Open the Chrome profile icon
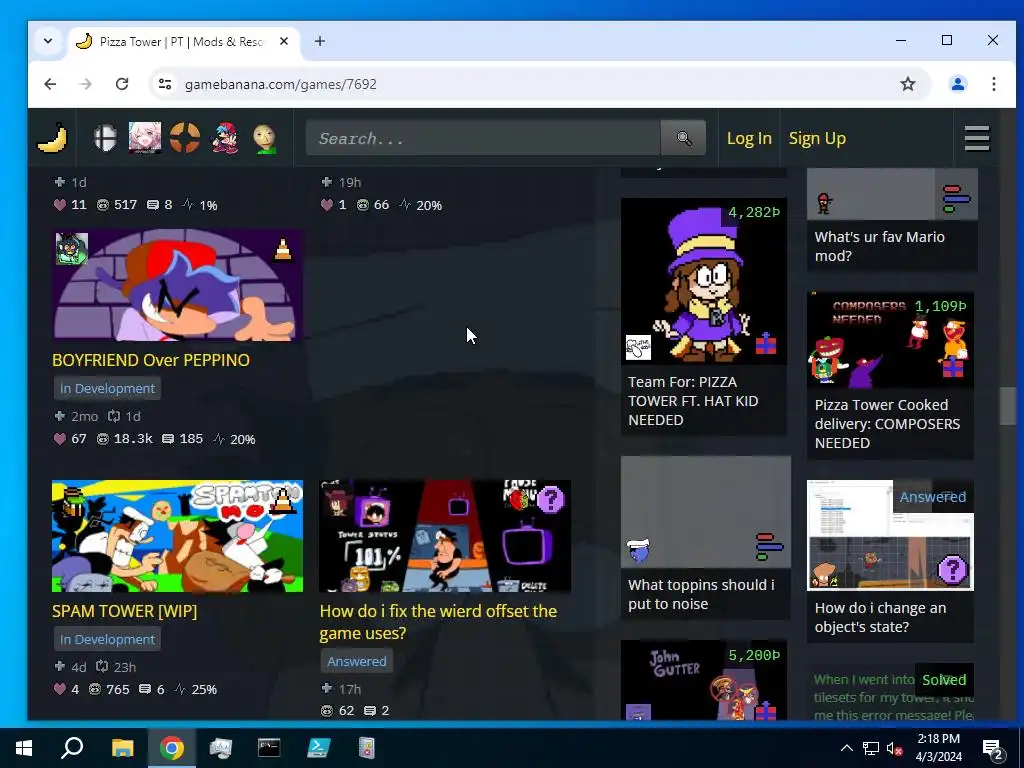 [x=957, y=84]
